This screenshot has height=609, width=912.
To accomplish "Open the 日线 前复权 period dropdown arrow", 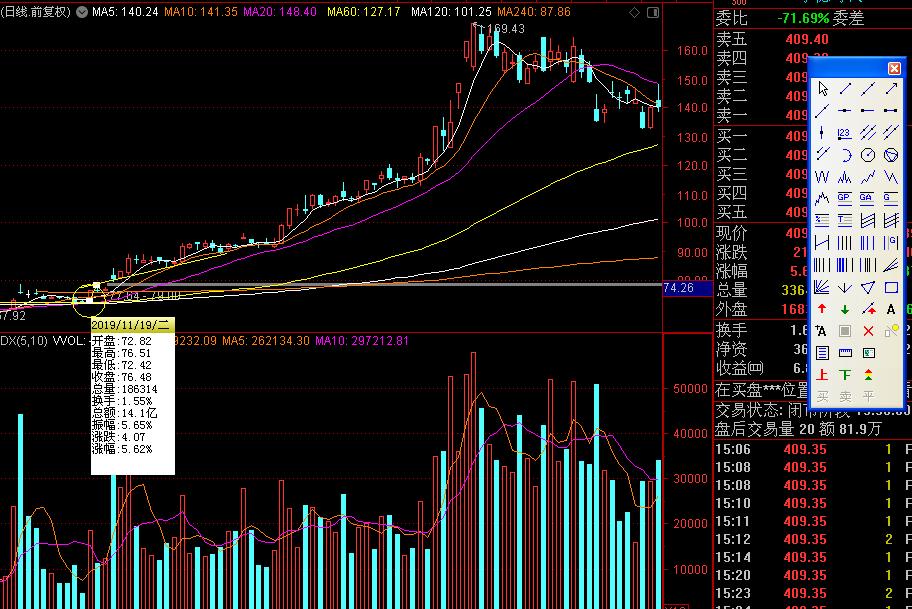I will pyautogui.click(x=81, y=12).
